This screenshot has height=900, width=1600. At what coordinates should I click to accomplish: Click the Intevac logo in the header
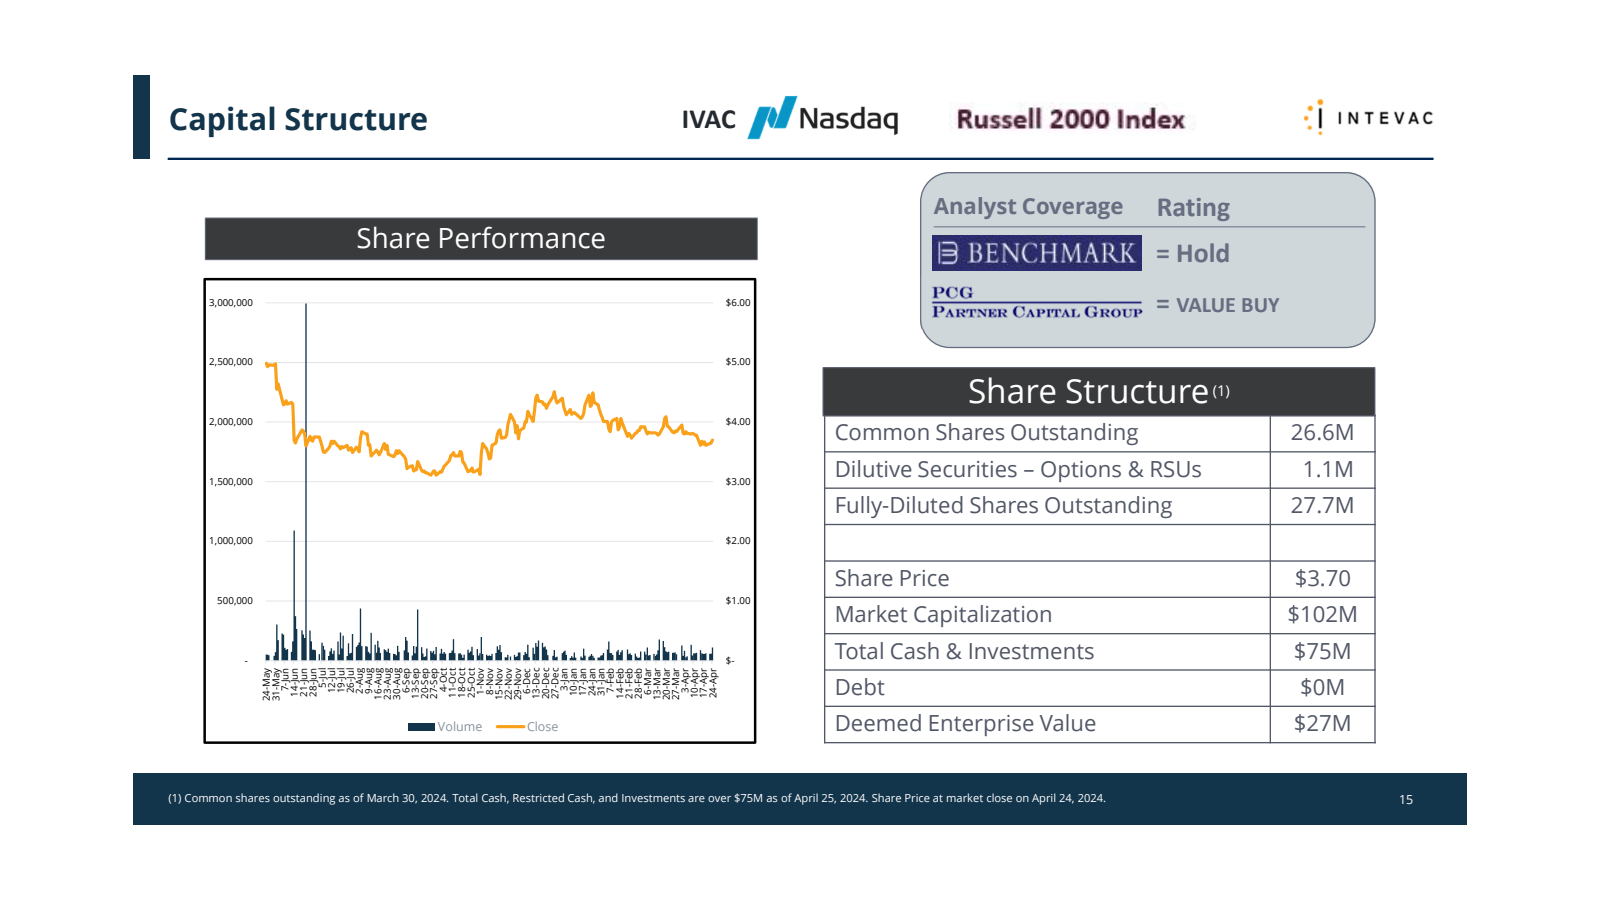point(1368,118)
